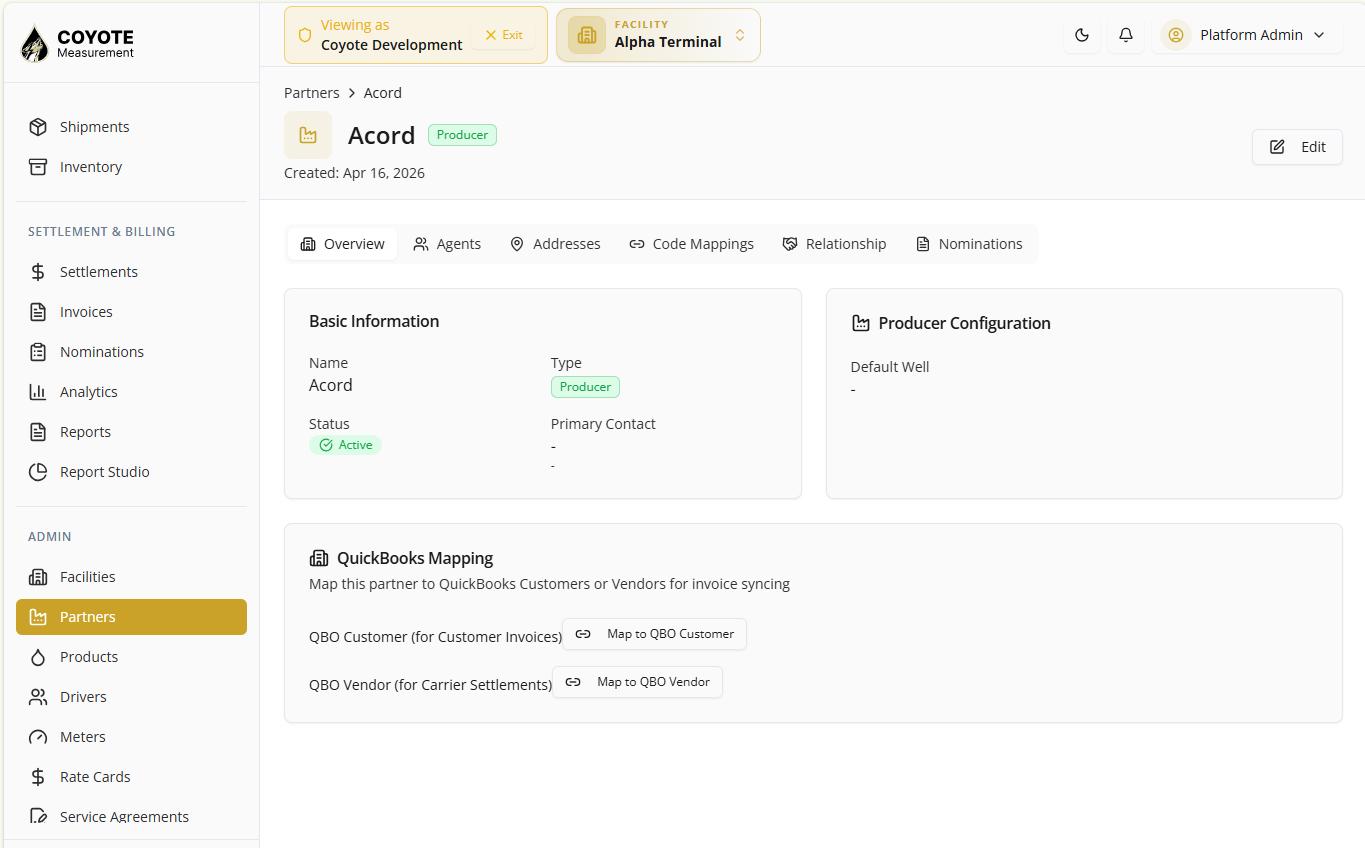Open the Invoices page
Image resolution: width=1365 pixels, height=848 pixels.
[x=131, y=312]
